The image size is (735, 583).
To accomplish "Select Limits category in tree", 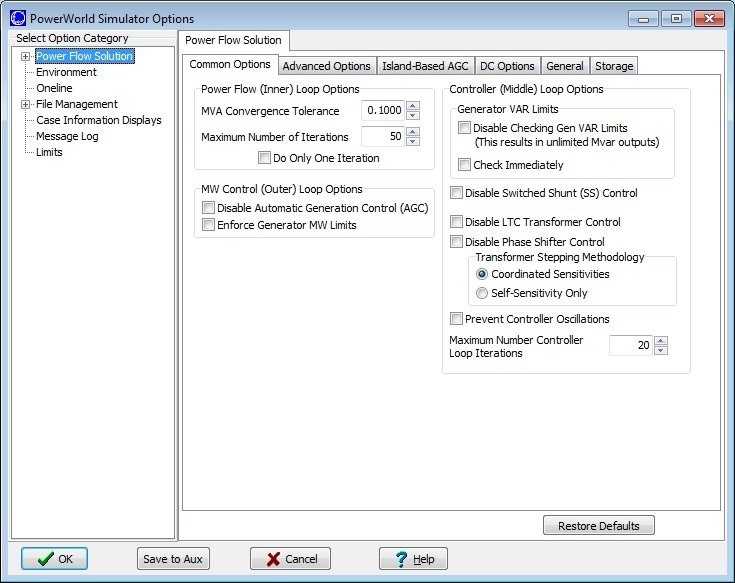I will tap(49, 152).
